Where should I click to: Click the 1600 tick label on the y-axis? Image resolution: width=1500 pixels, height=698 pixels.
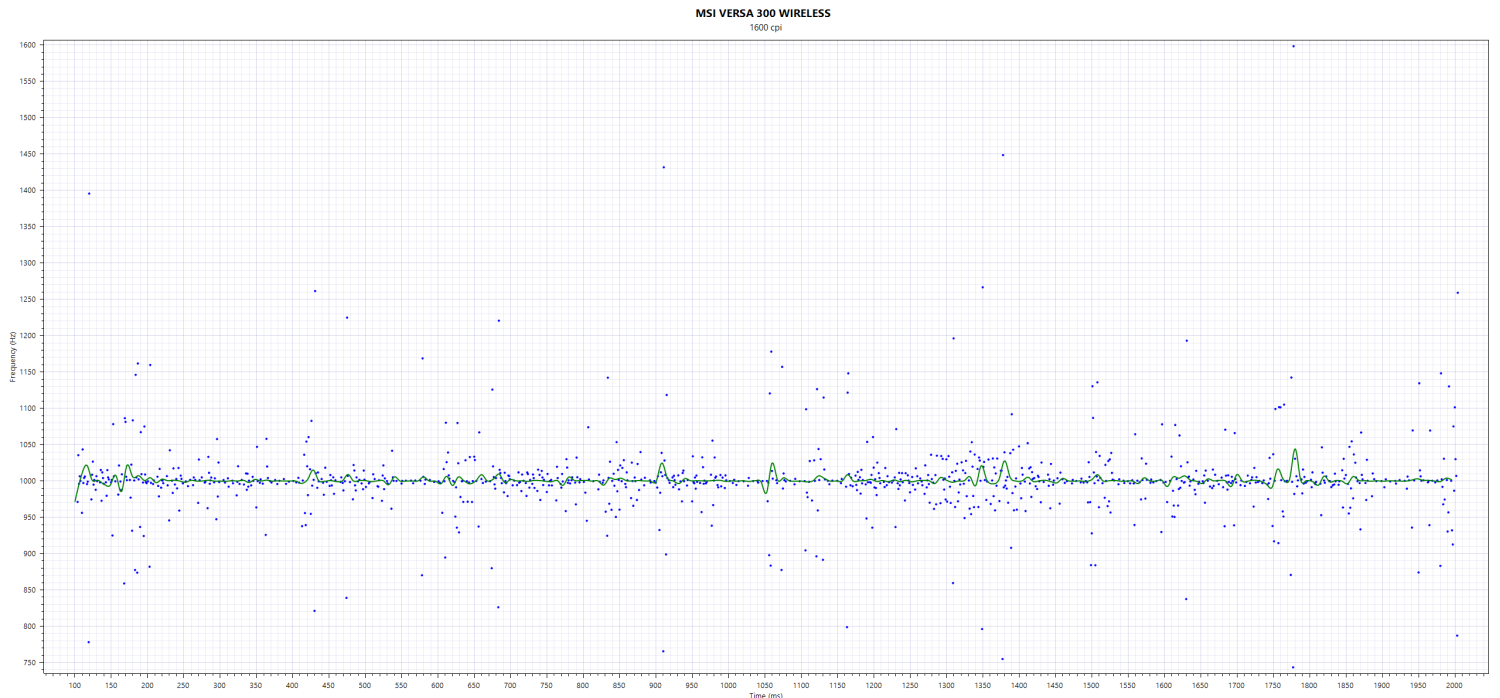(x=27, y=45)
